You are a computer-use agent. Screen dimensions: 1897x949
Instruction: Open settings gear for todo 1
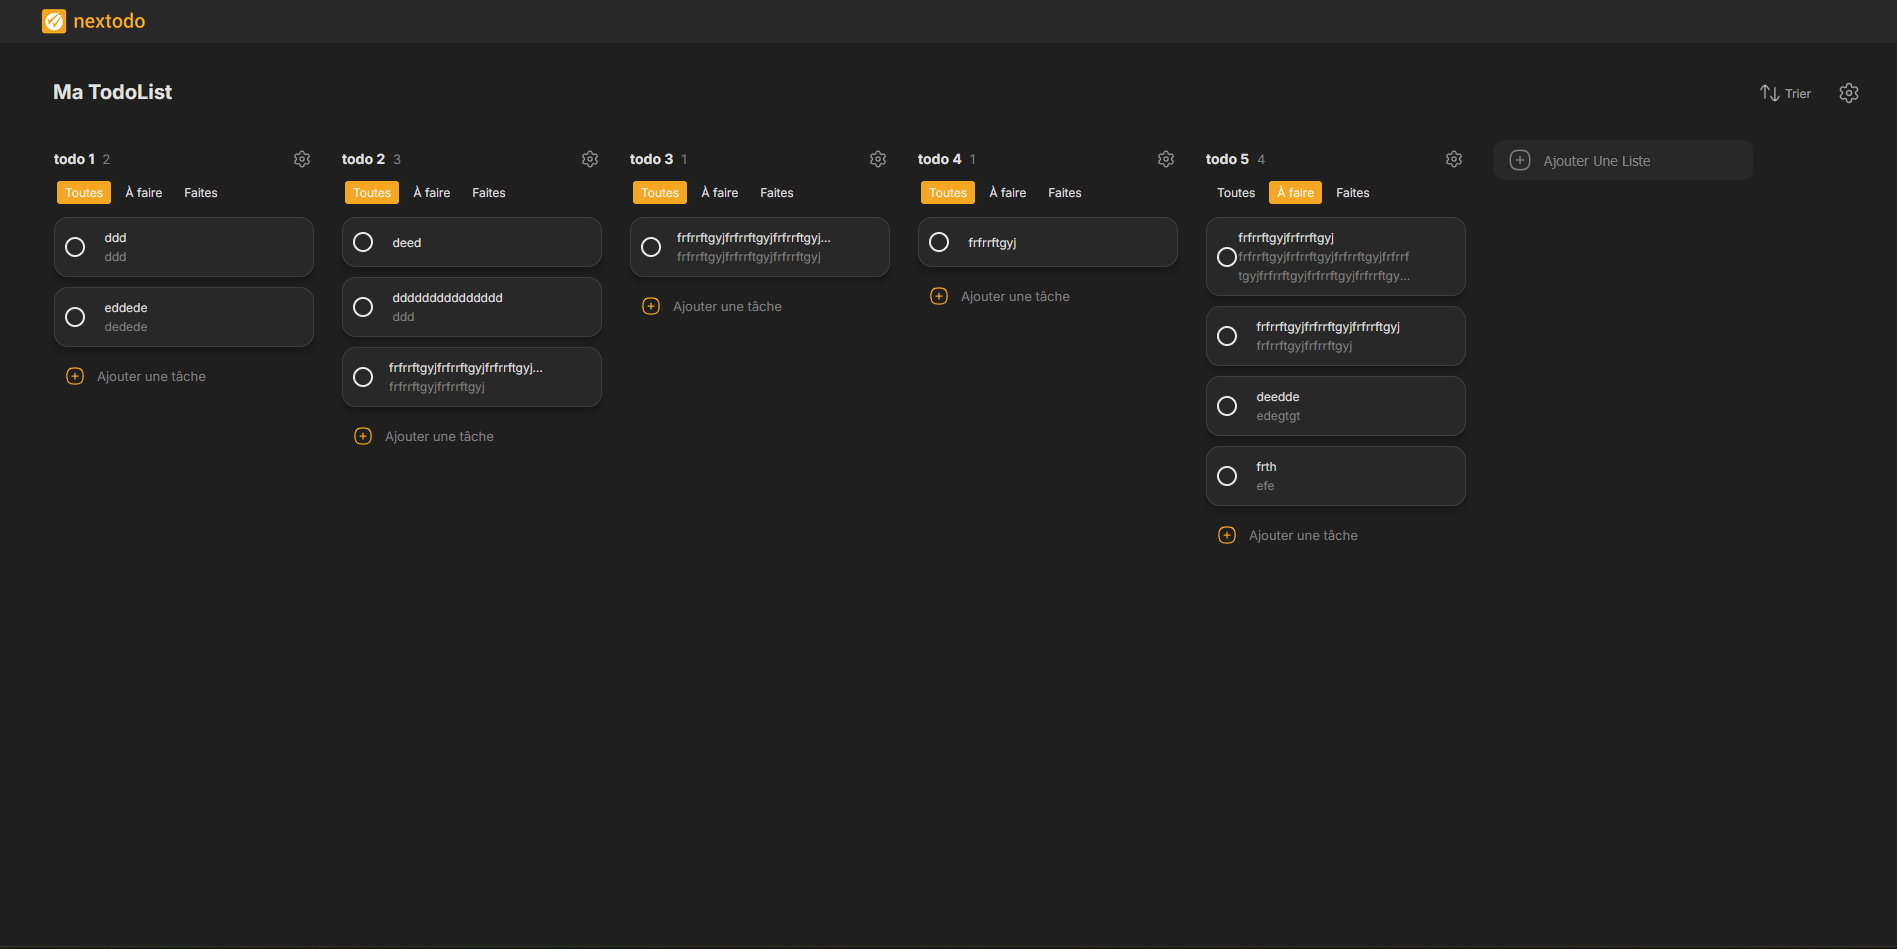(302, 159)
